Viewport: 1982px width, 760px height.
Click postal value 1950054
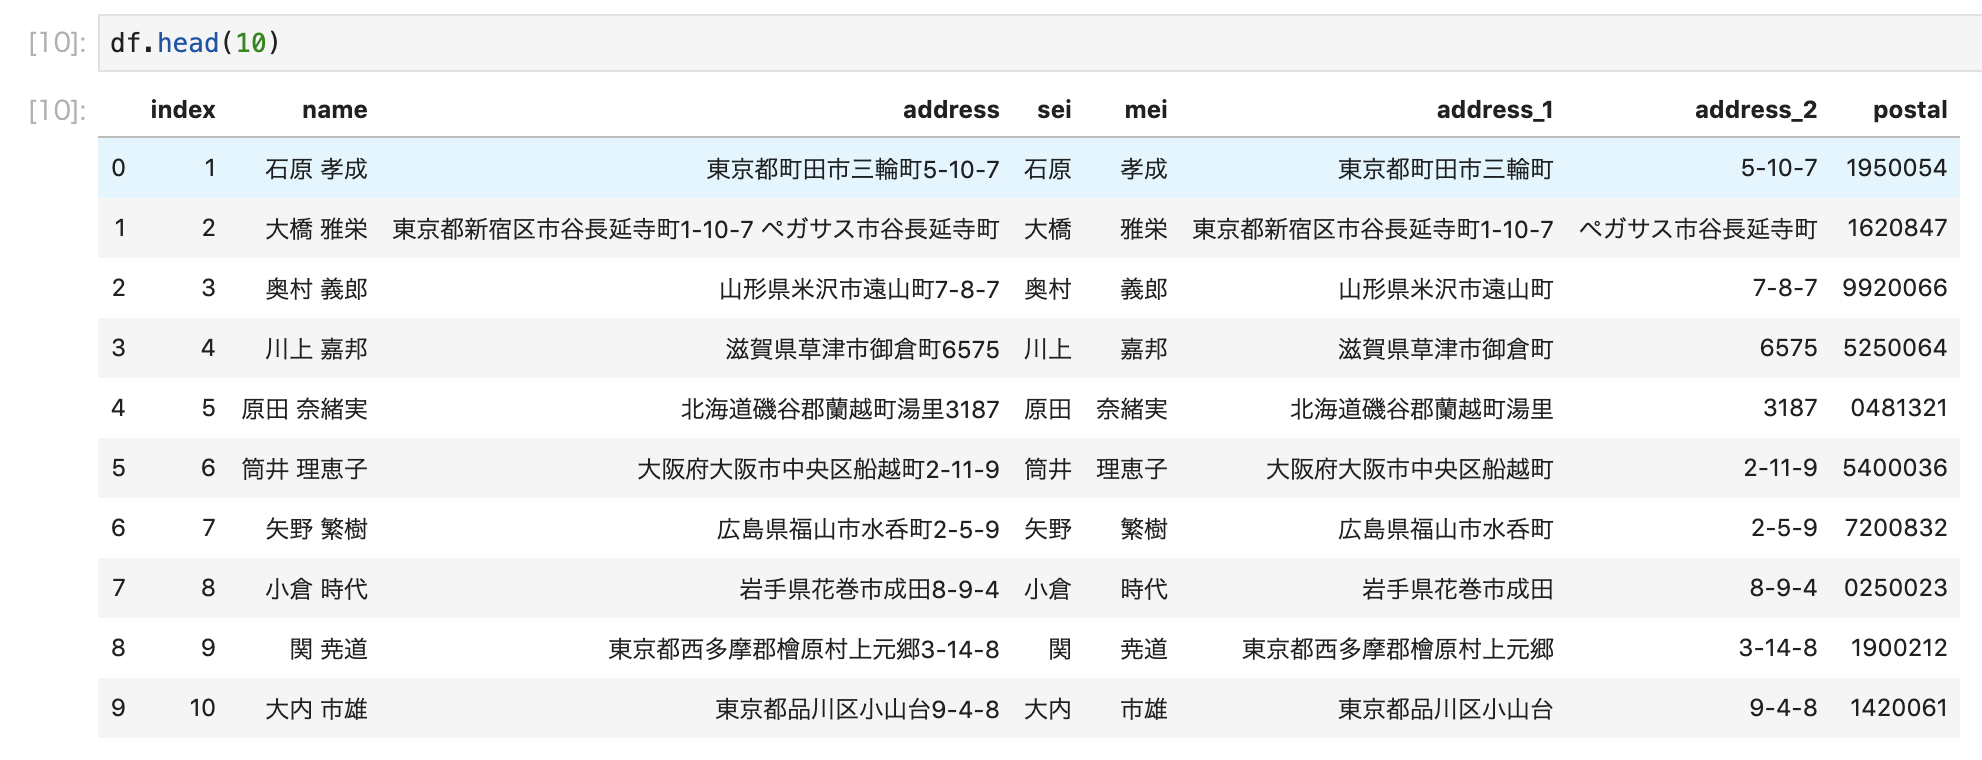pos(1896,168)
